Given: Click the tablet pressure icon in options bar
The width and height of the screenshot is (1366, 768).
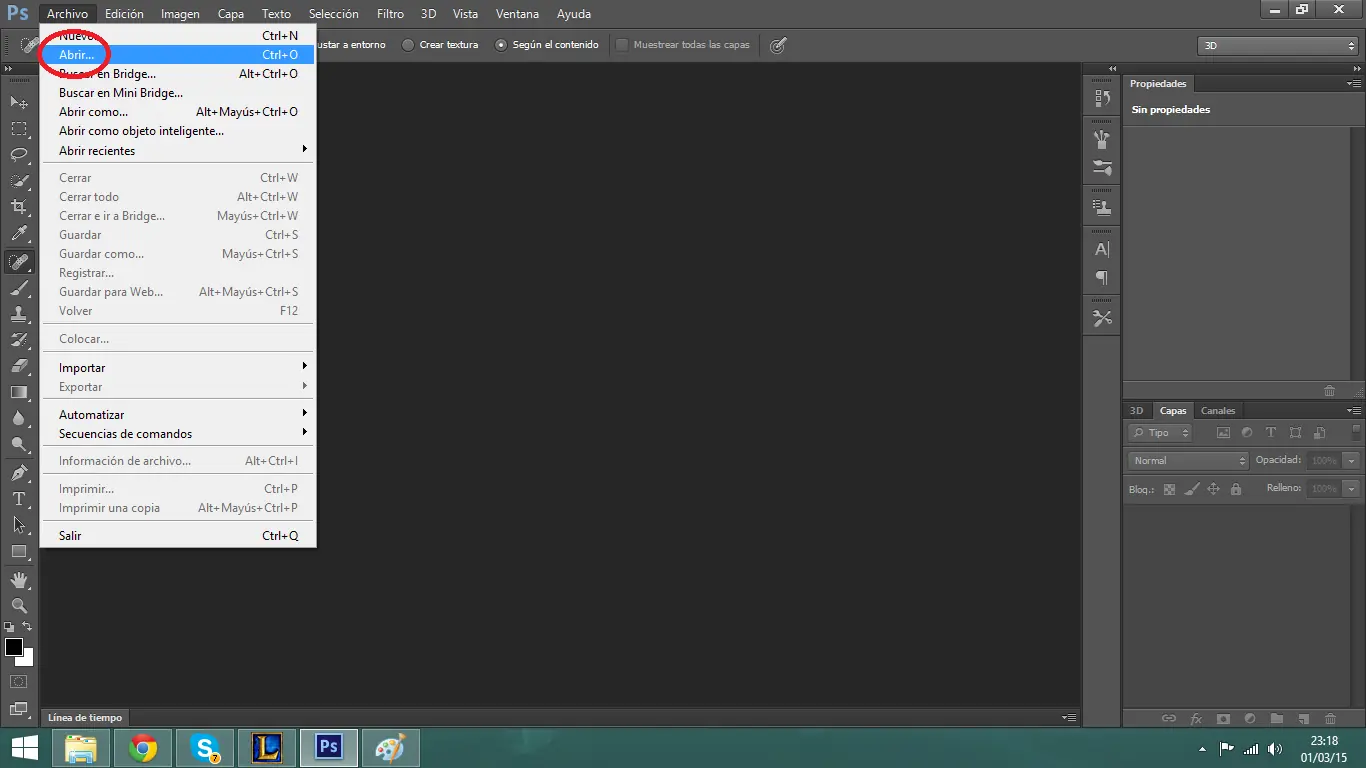Looking at the screenshot, I should (x=778, y=45).
